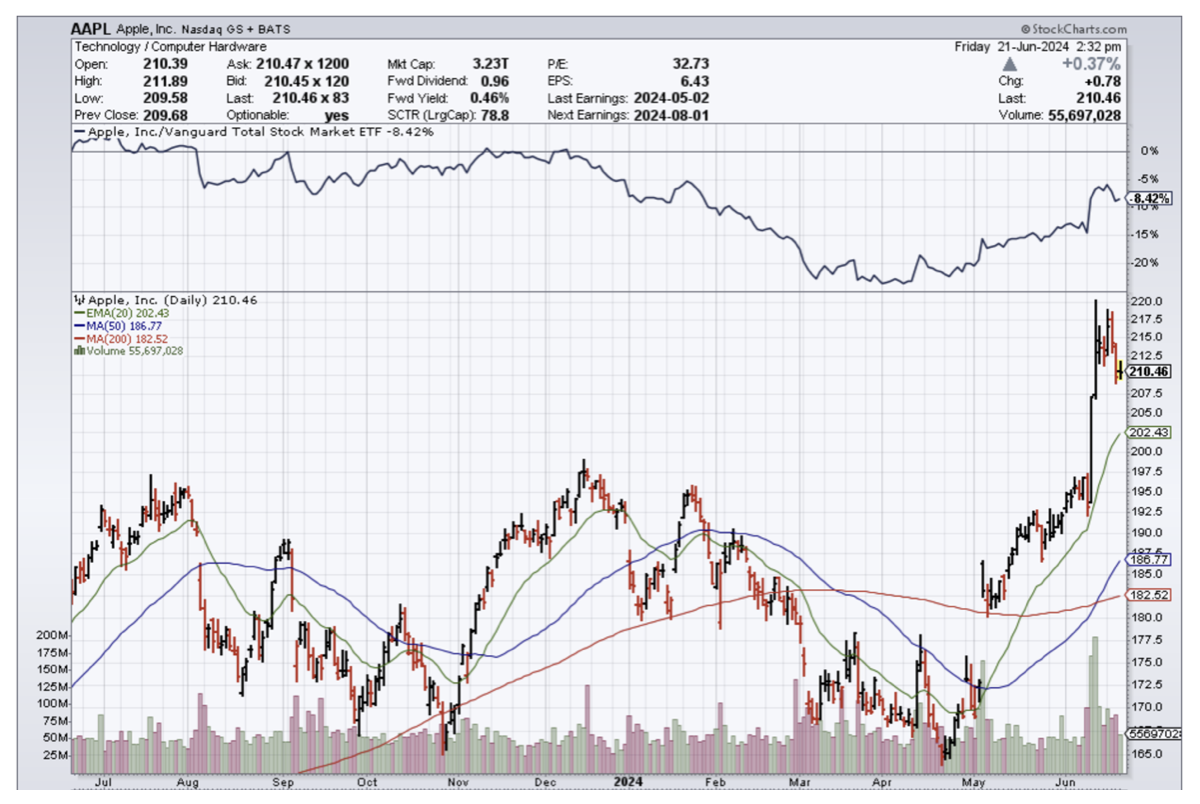This screenshot has width=1200, height=804.
Task: Click the Fwd Dividend value 0.96
Action: pyautogui.click(x=496, y=81)
